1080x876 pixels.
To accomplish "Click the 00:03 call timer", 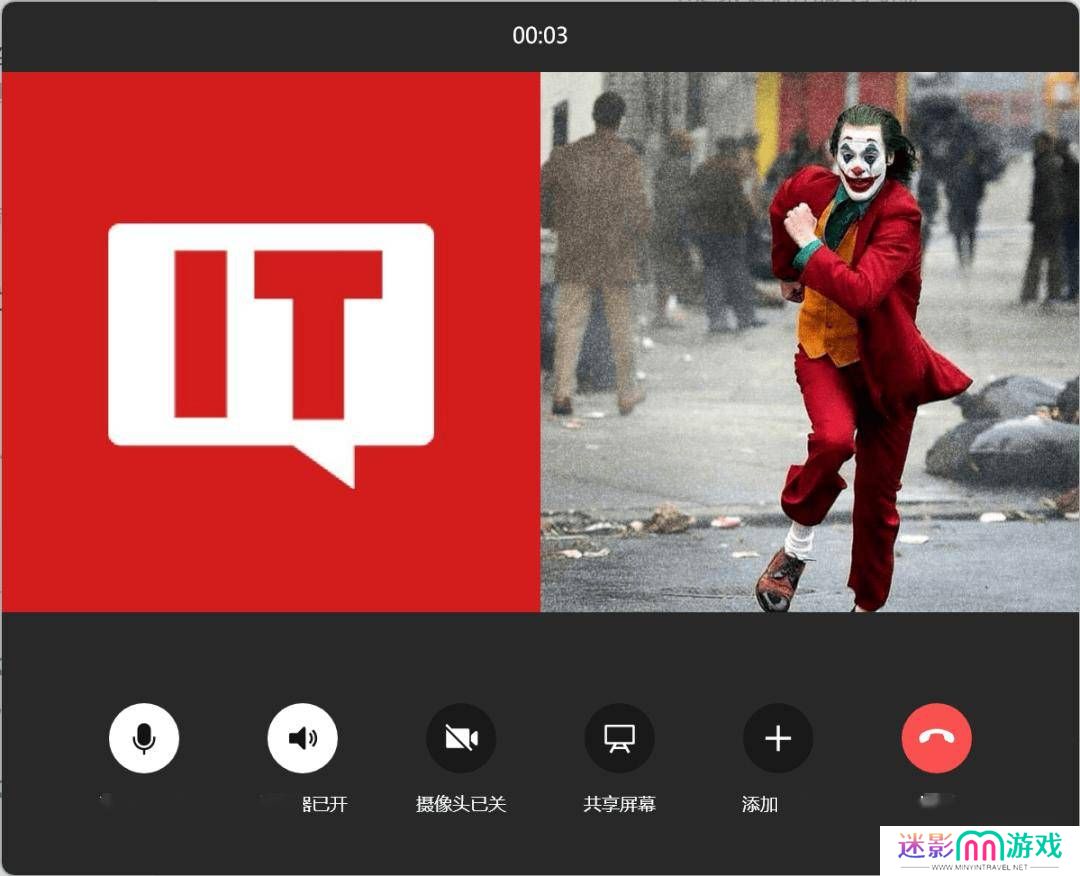I will [540, 35].
